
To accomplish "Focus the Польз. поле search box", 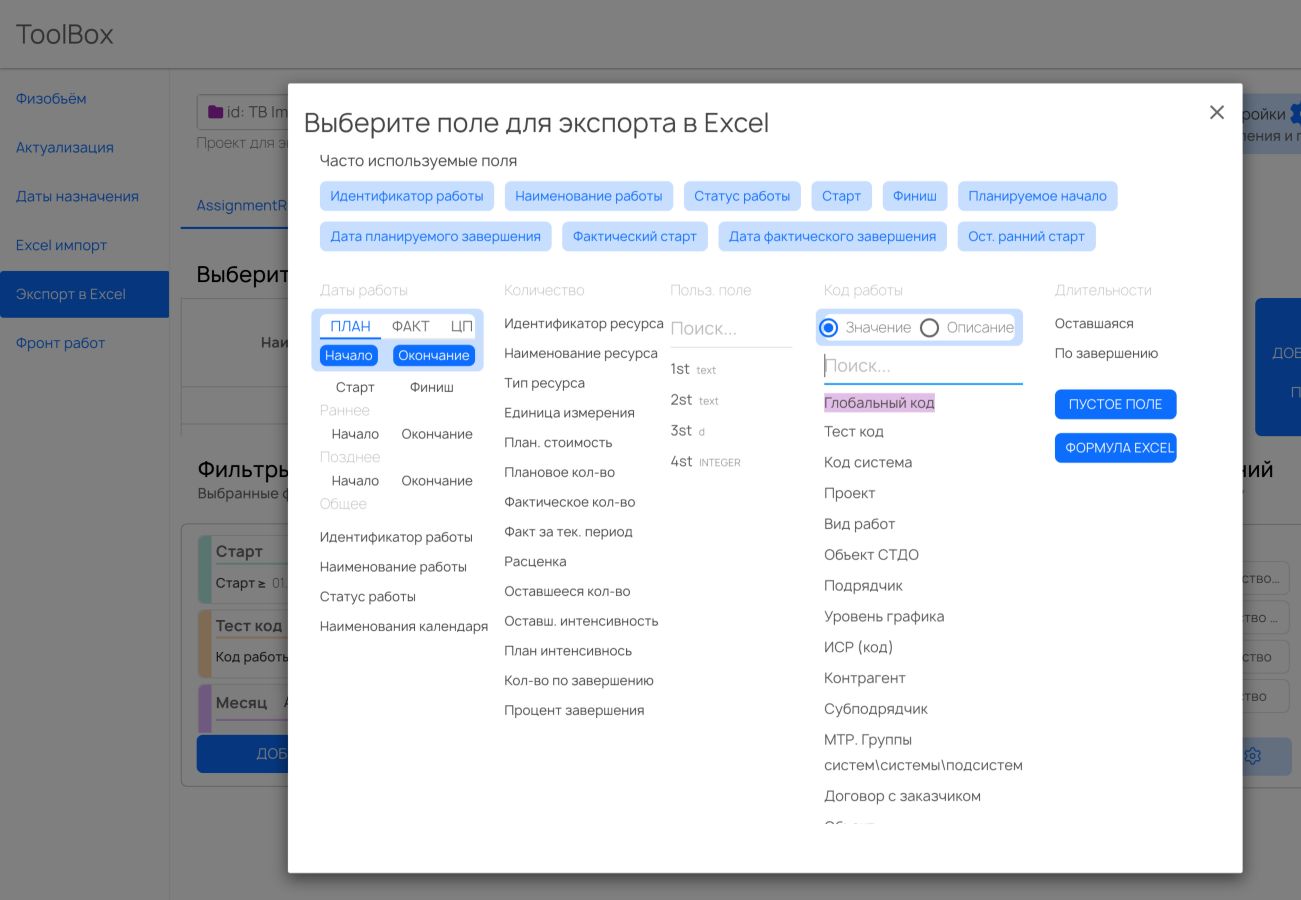I will [731, 329].
